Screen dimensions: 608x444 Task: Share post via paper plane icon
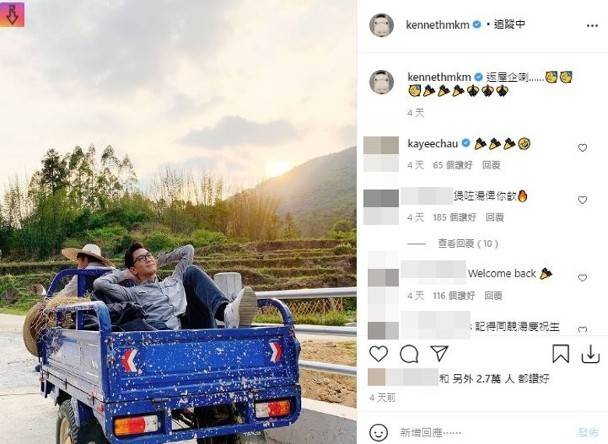[x=439, y=354]
